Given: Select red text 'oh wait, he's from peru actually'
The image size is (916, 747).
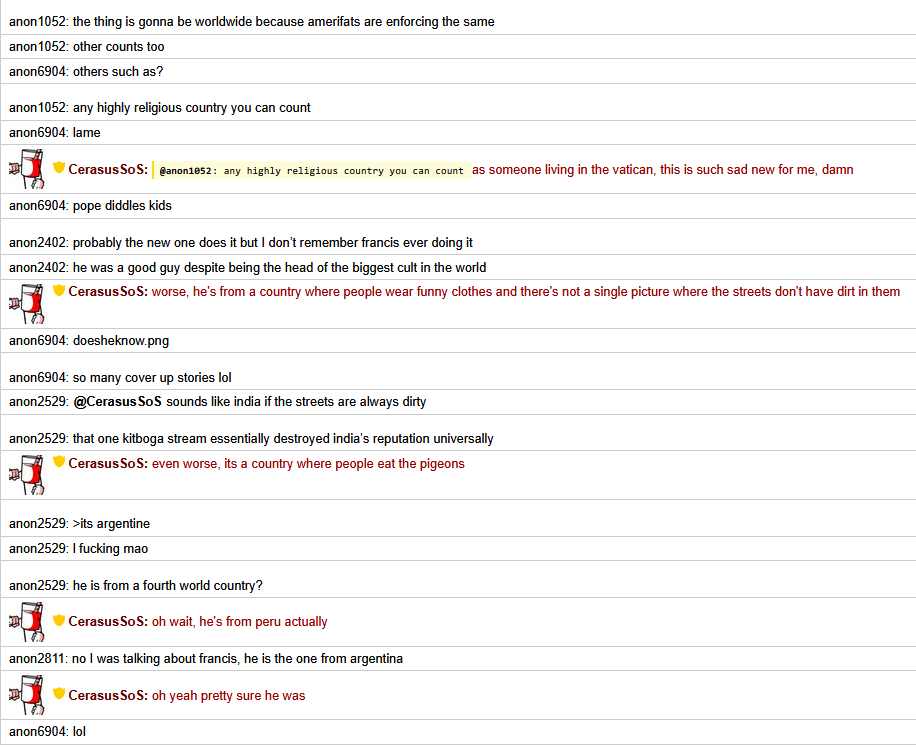Looking at the screenshot, I should pos(240,622).
